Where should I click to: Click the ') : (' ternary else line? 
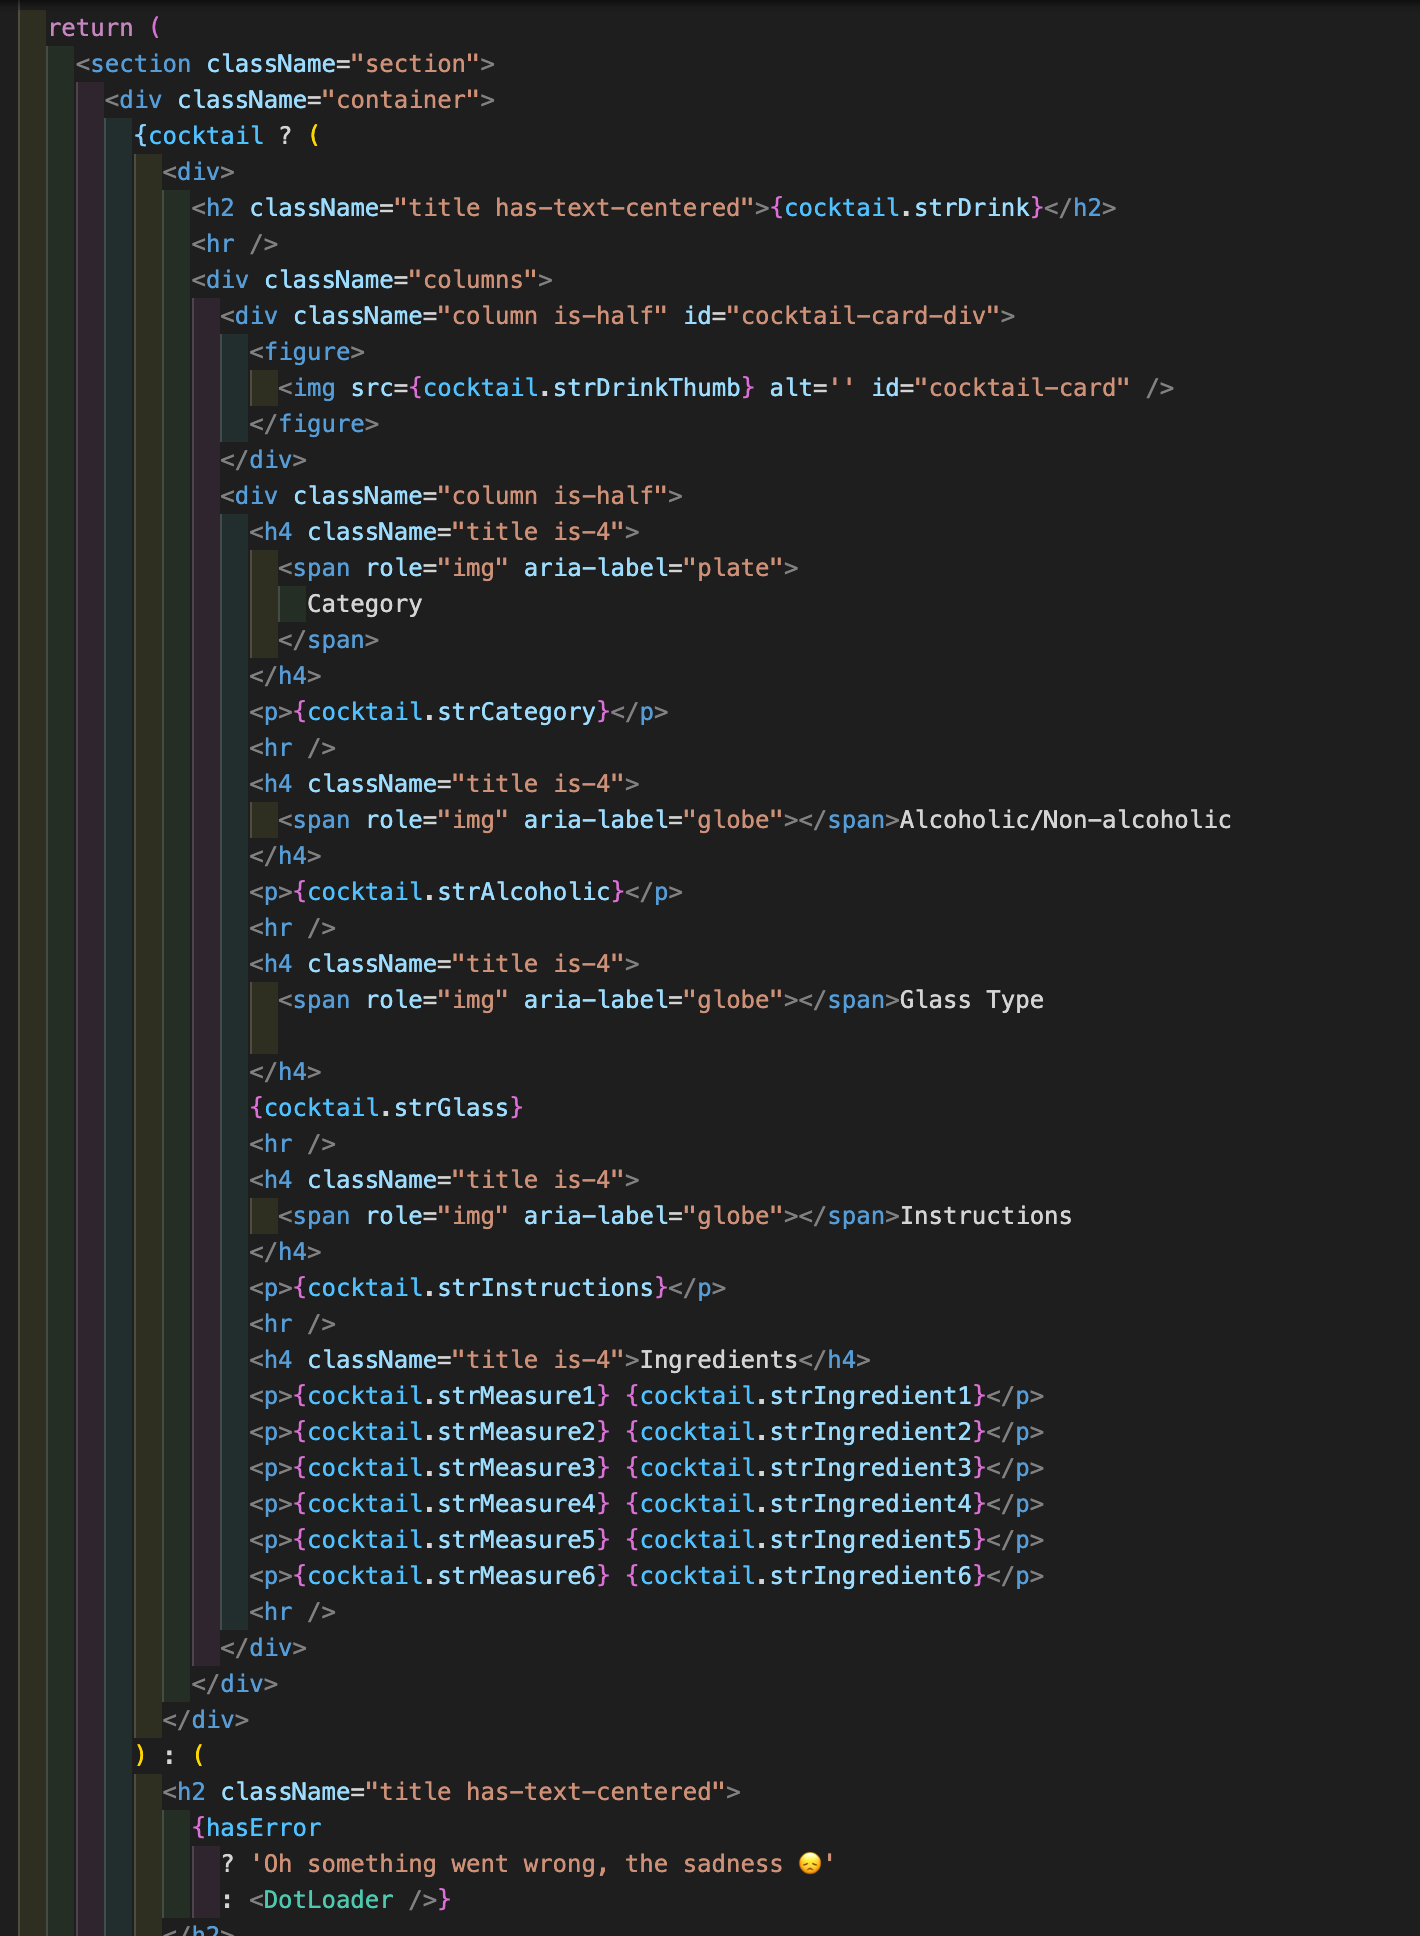(x=170, y=1756)
